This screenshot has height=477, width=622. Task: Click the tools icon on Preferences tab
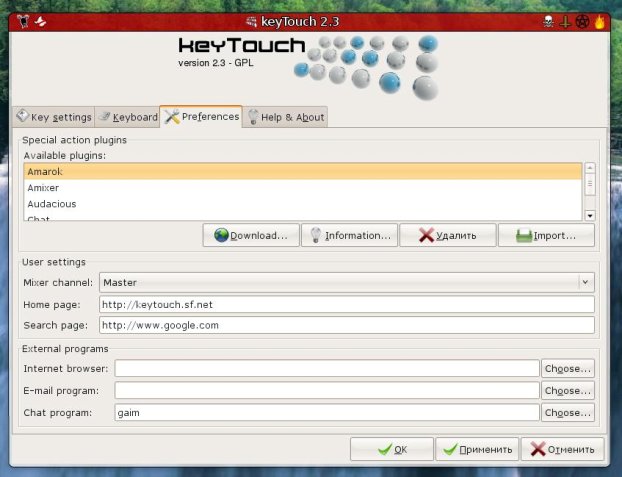172,116
